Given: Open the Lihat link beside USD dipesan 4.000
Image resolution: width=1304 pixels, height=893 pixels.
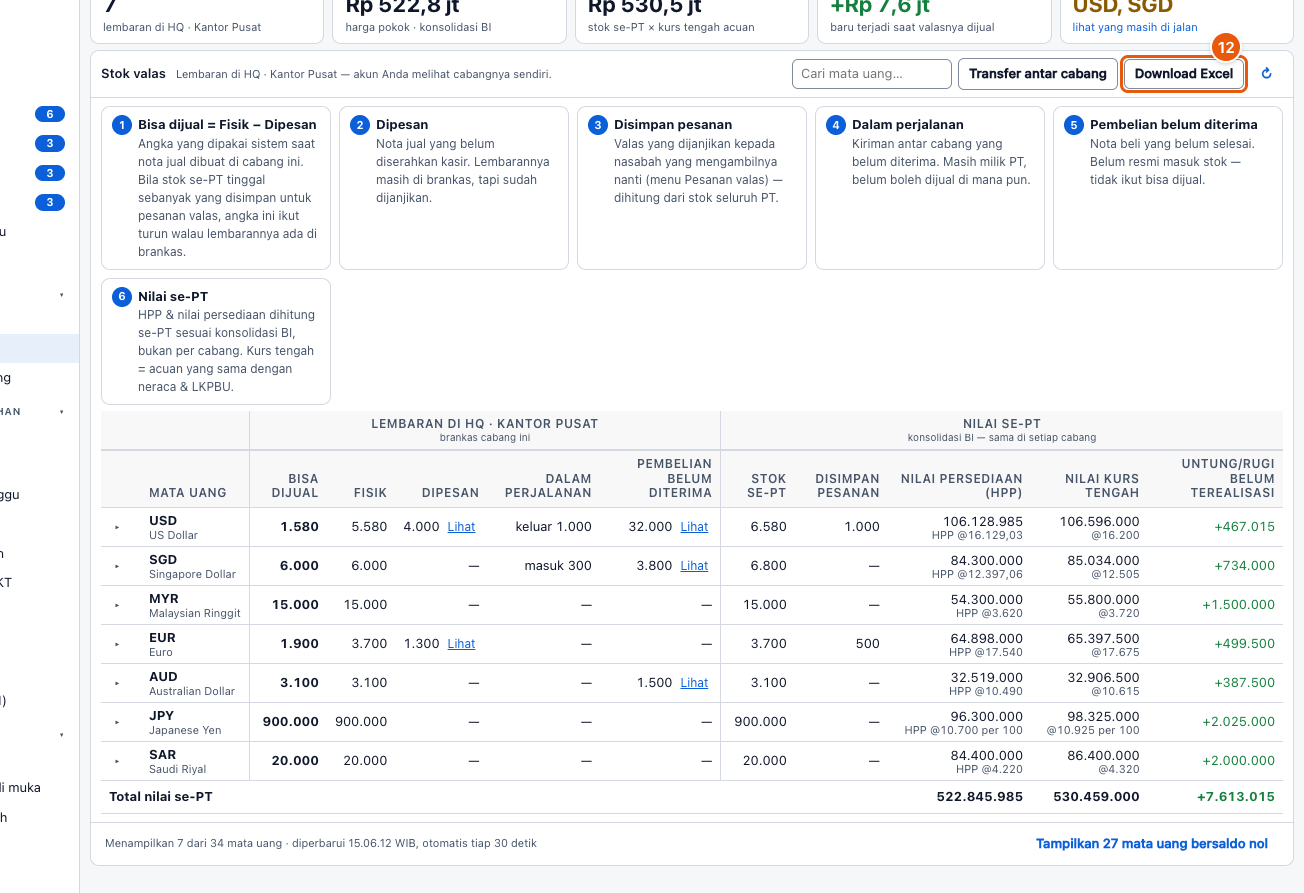Looking at the screenshot, I should click(x=461, y=527).
